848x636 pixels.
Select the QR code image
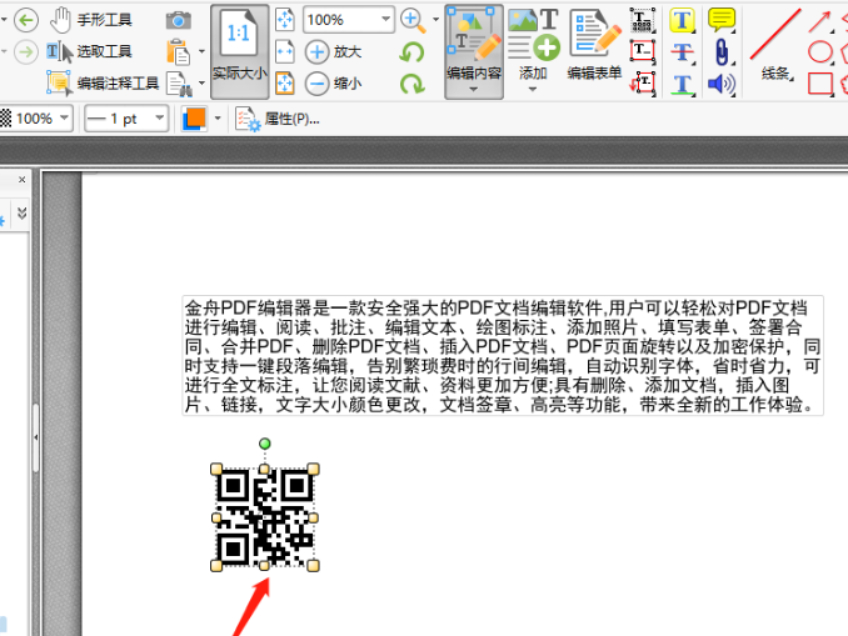[264, 518]
